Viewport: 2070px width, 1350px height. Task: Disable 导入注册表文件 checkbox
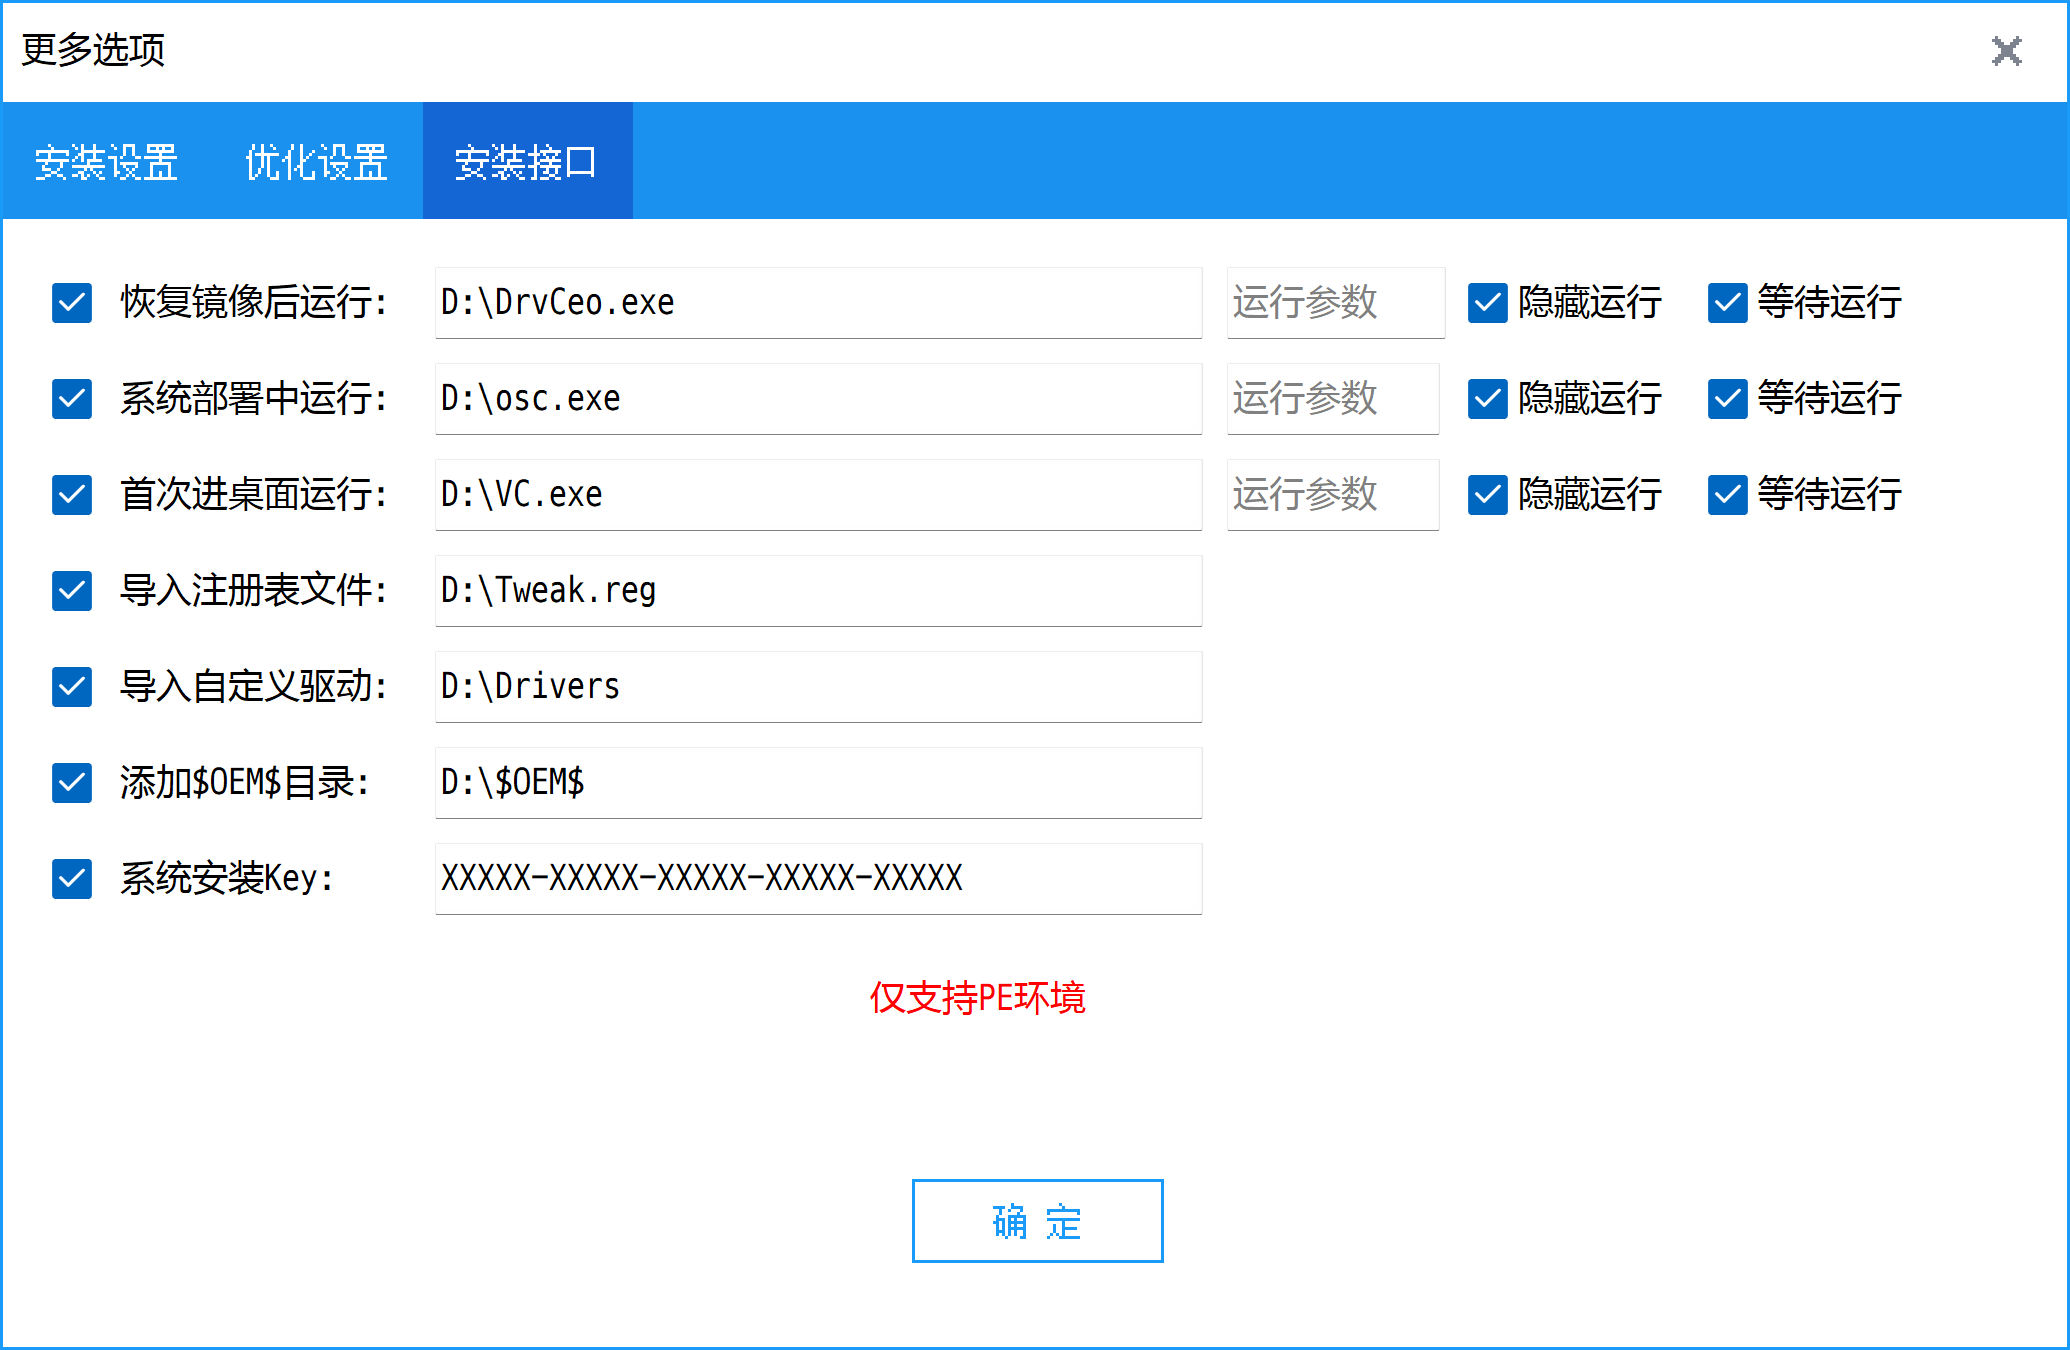[x=72, y=591]
